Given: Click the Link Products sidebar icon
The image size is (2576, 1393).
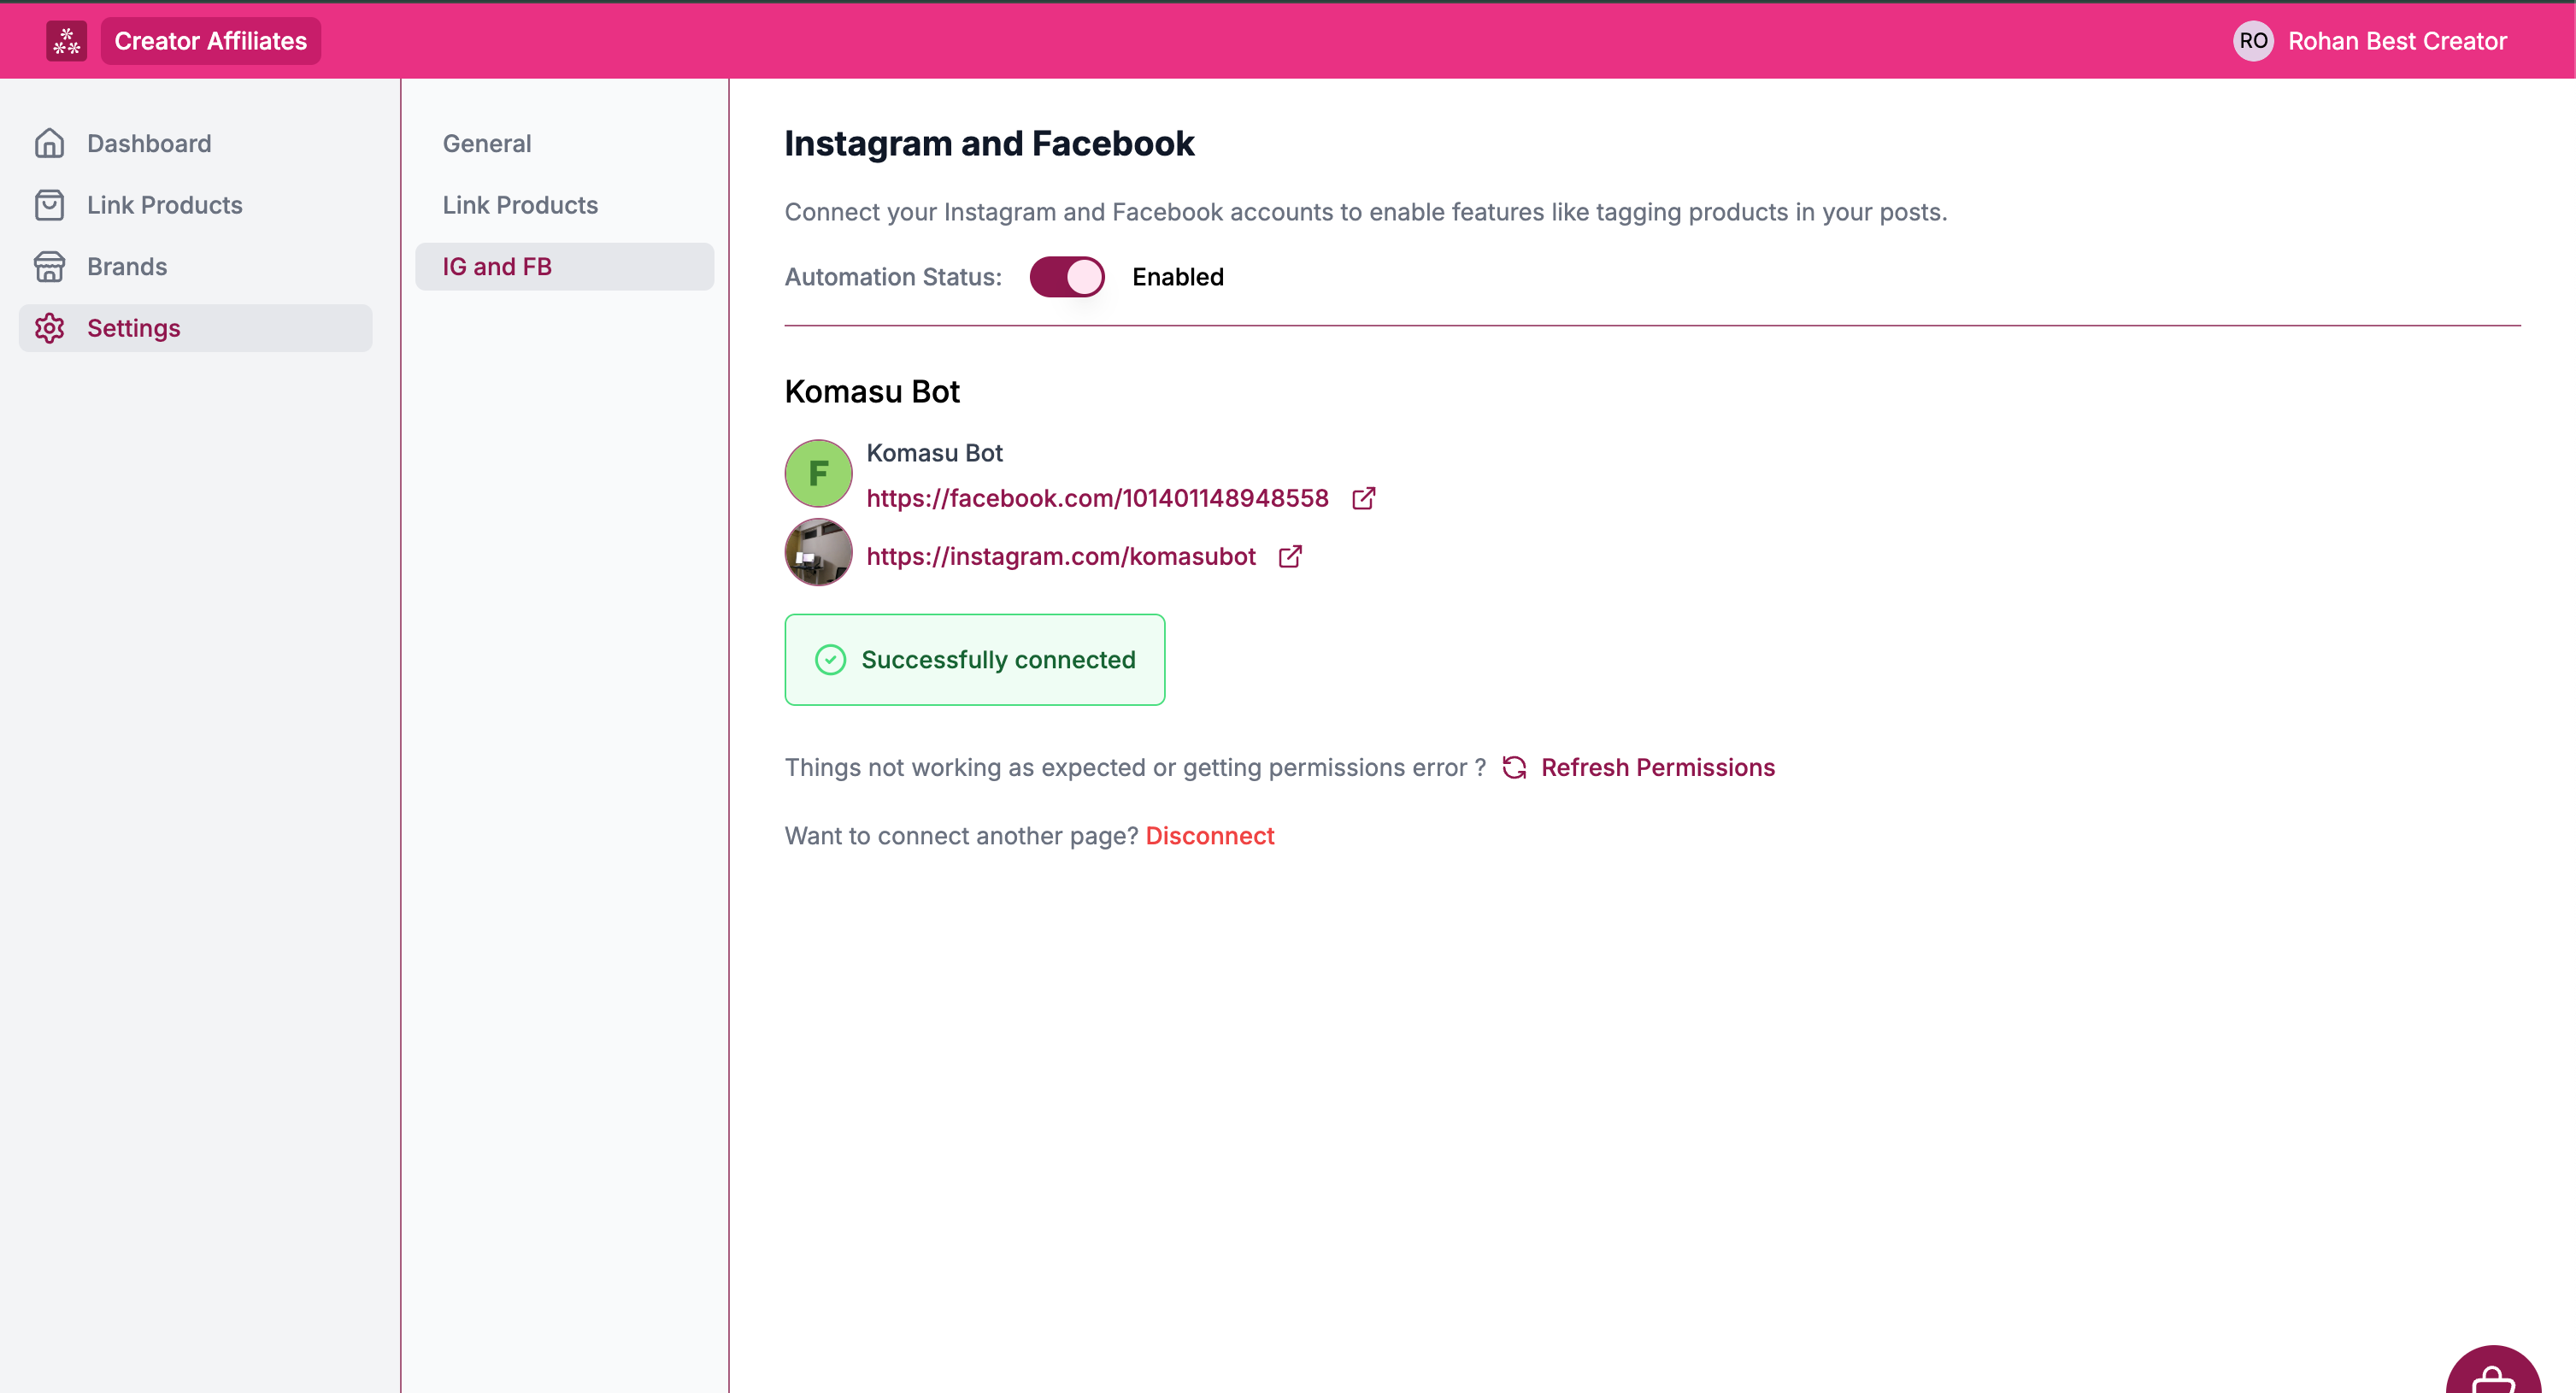Looking at the screenshot, I should coord(50,204).
